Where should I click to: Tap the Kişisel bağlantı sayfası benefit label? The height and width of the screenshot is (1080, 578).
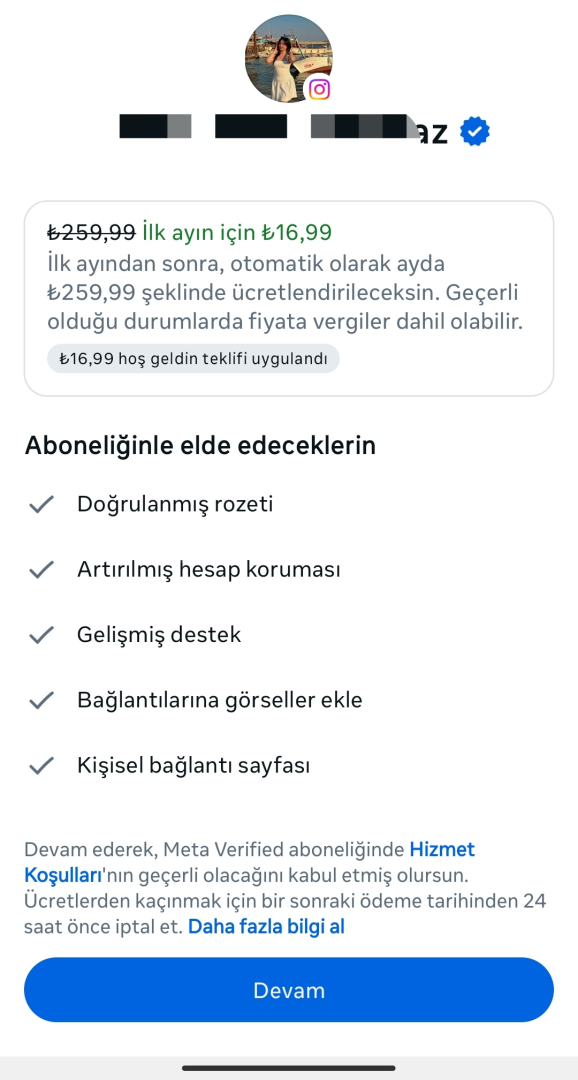point(194,765)
